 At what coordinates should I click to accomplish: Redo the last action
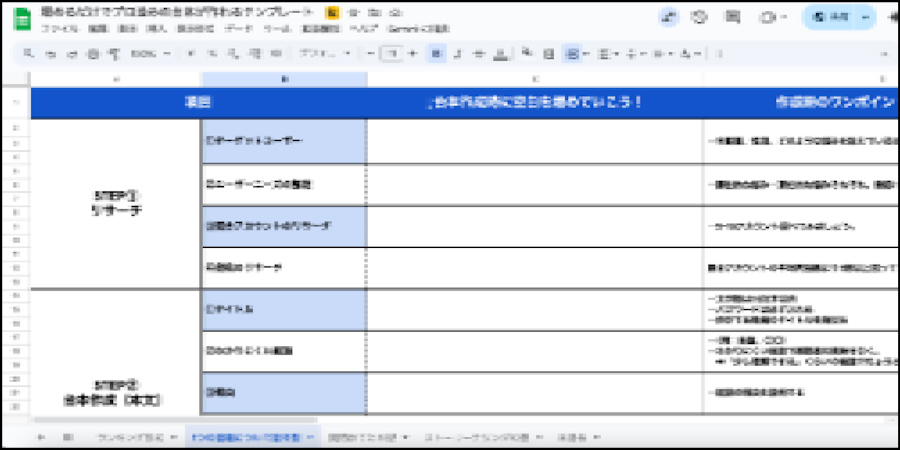(x=73, y=53)
